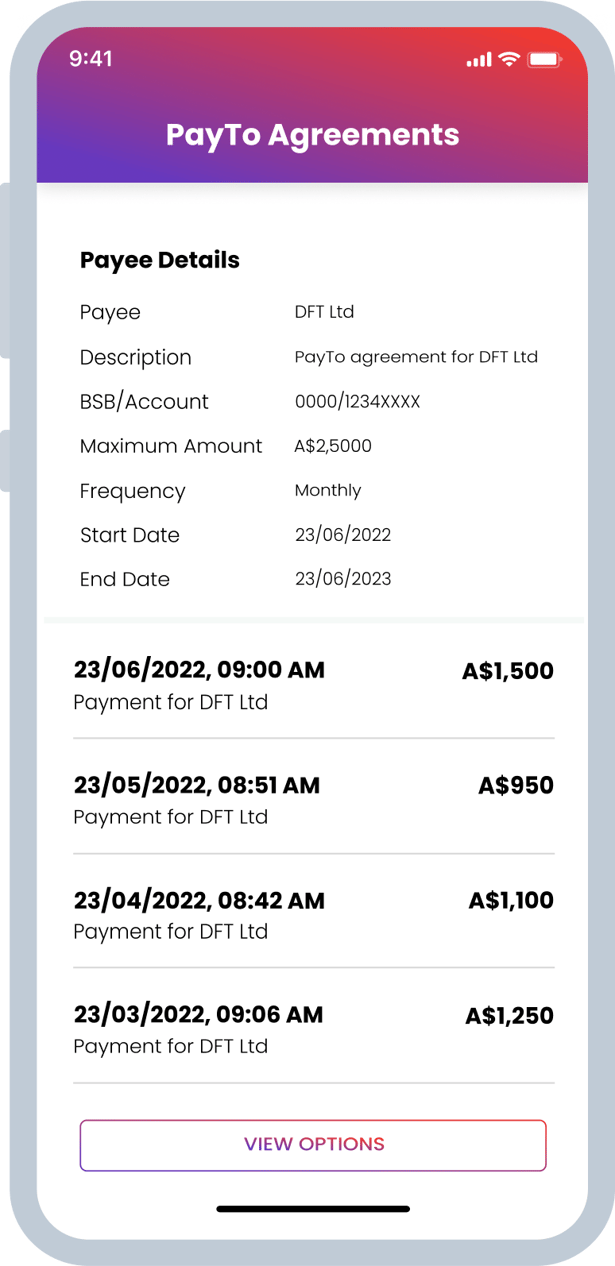Select the Maximum Amount value A$2,5000
The height and width of the screenshot is (1266, 615).
[333, 445]
